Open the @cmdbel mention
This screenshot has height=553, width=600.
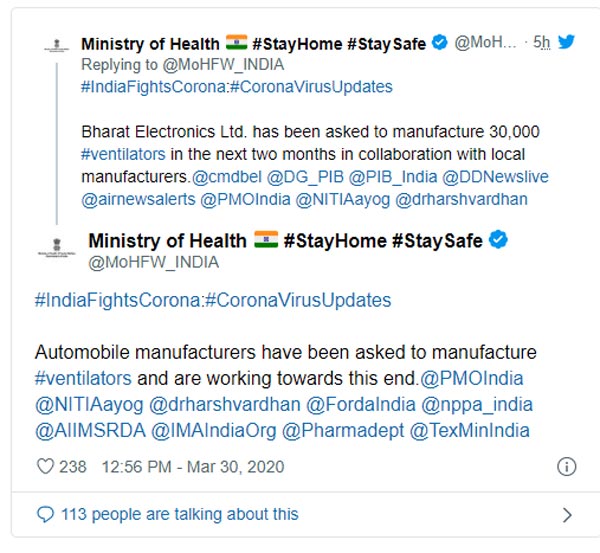tap(227, 177)
